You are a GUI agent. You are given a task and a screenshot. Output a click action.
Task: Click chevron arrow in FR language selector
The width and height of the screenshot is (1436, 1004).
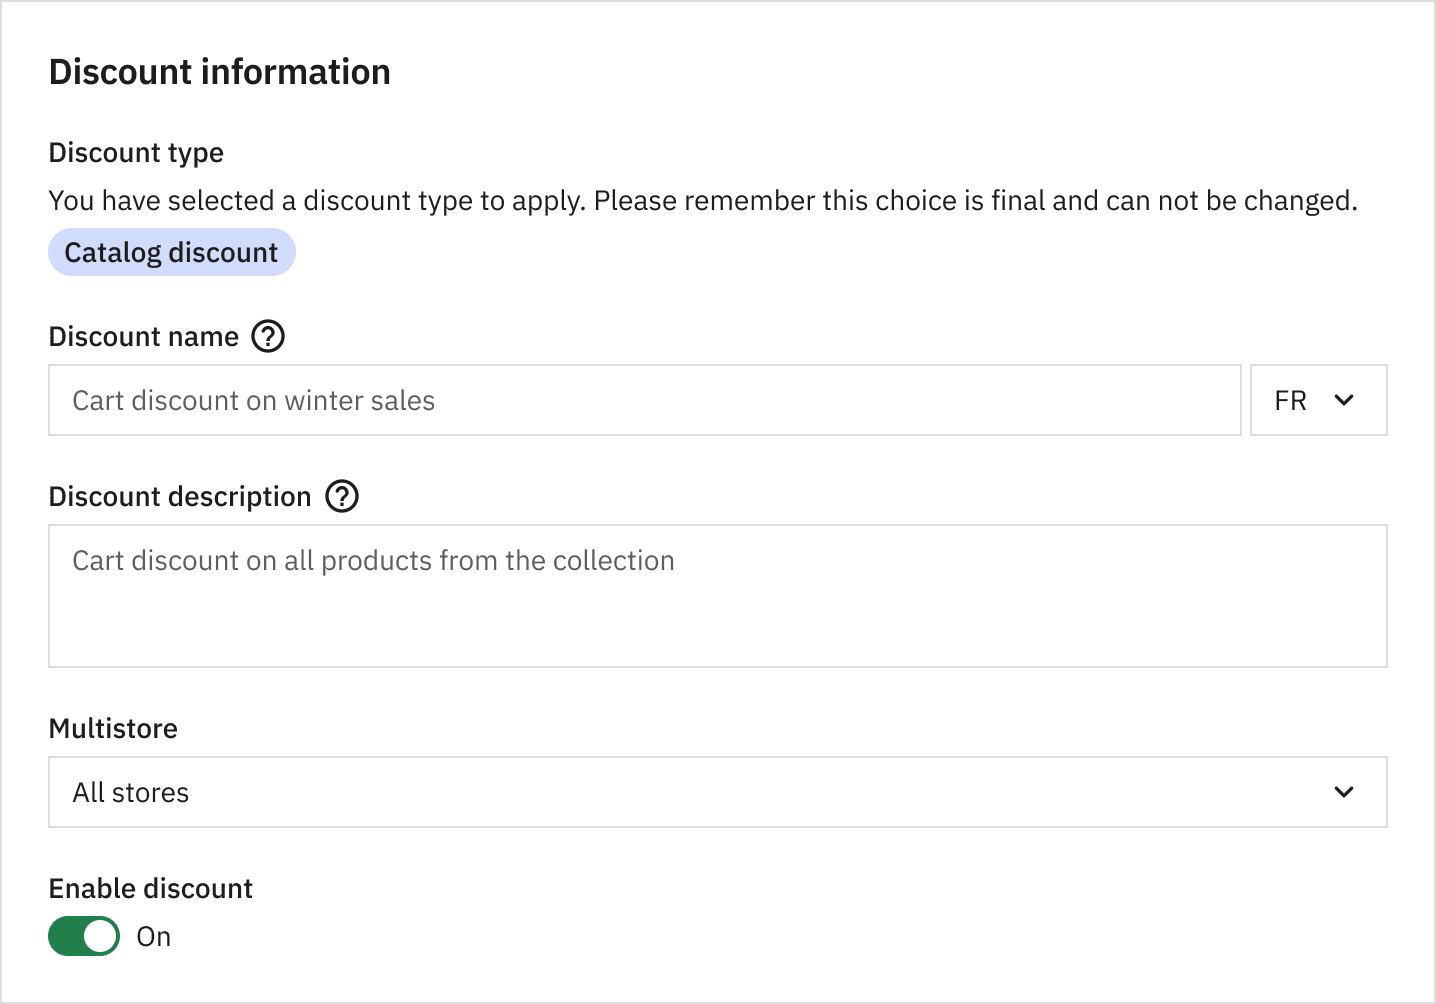(x=1344, y=400)
